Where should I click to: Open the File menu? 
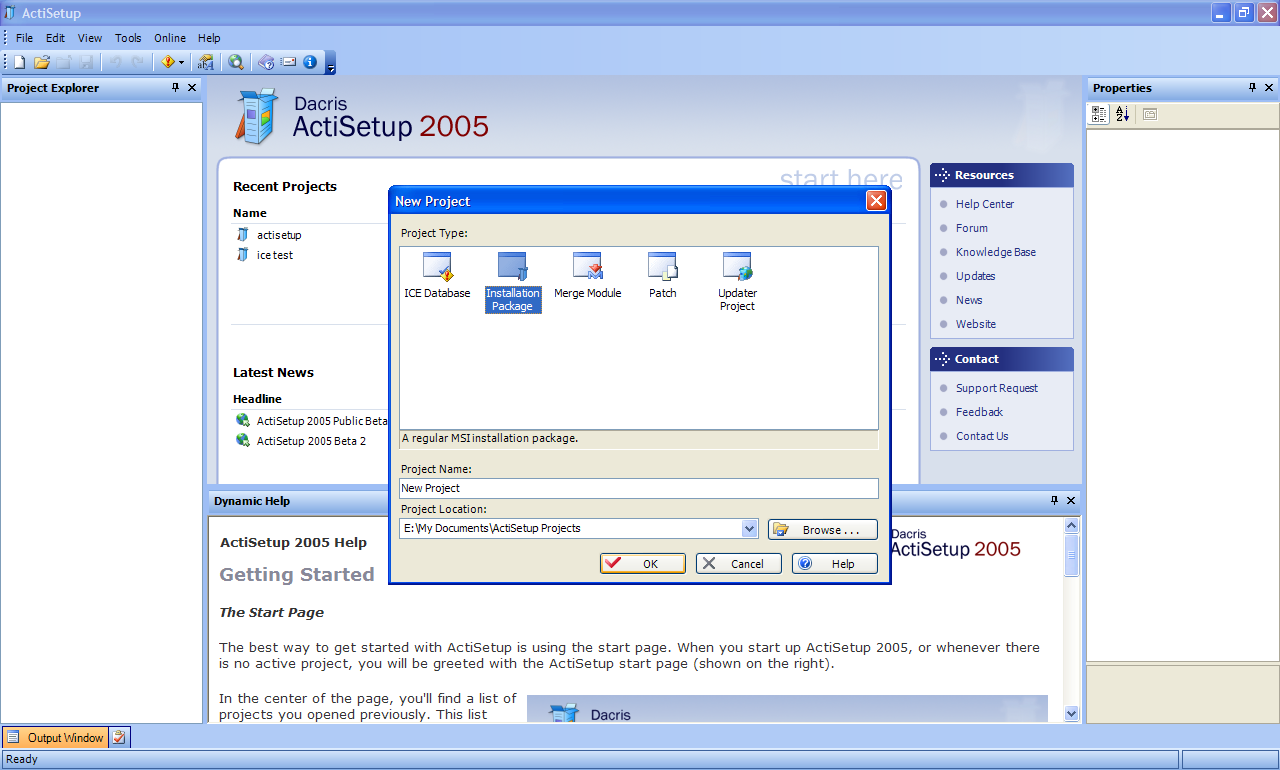click(x=25, y=38)
